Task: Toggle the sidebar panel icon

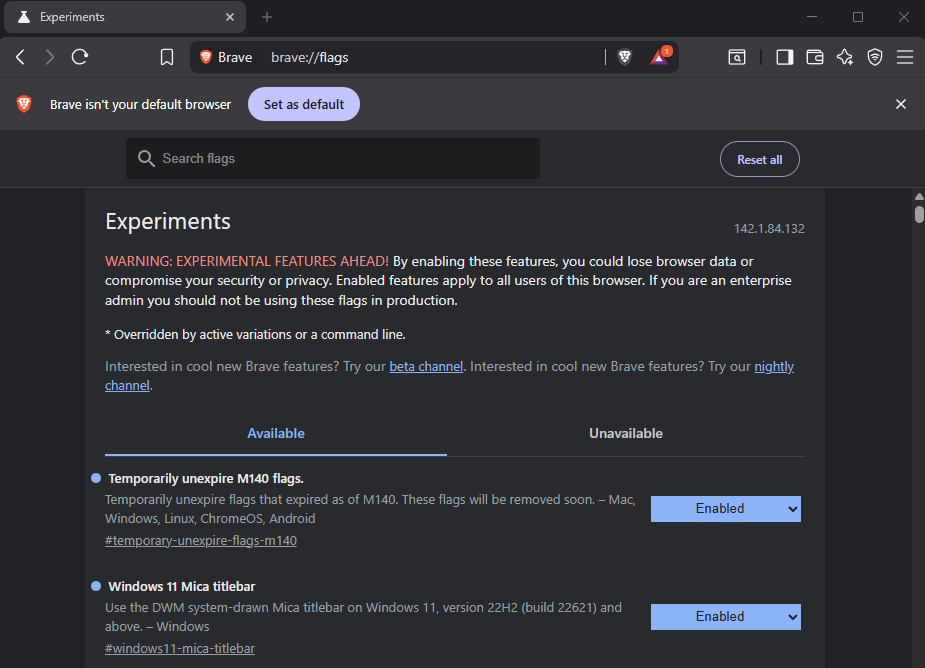Action: (x=785, y=57)
